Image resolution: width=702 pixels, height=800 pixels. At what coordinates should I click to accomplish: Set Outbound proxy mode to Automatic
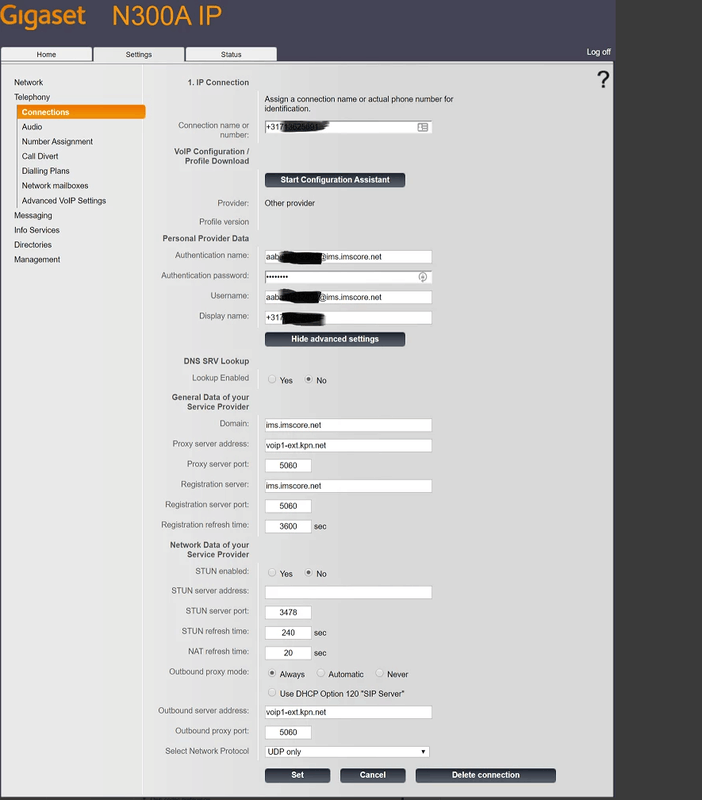coord(320,673)
